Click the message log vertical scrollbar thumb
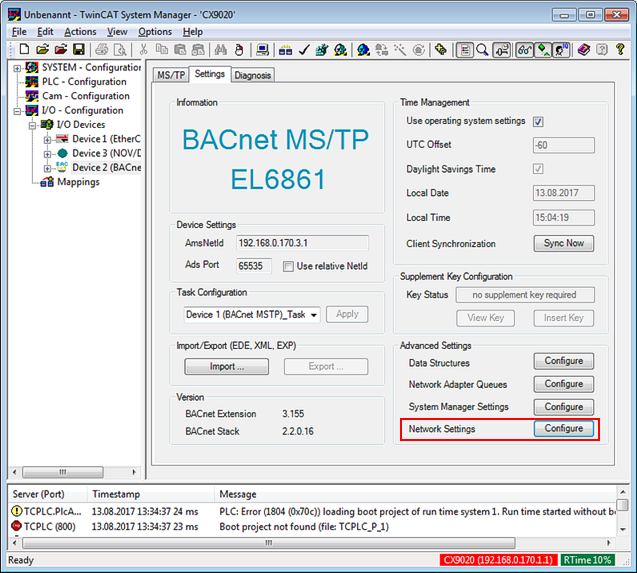 coord(622,505)
